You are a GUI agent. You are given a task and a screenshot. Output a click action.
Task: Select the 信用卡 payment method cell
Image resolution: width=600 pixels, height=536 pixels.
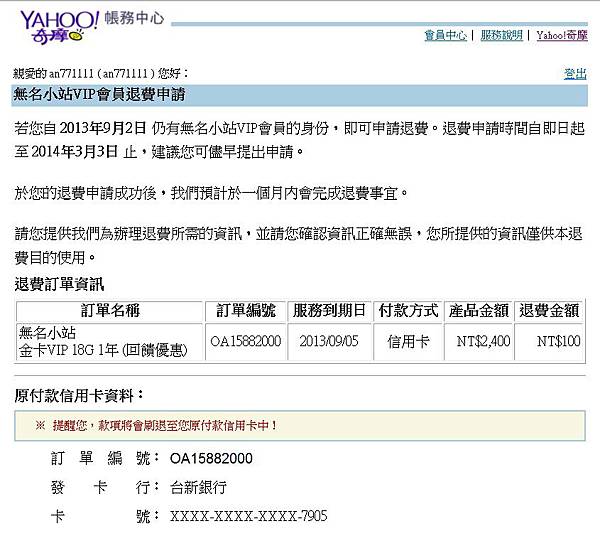pyautogui.click(x=408, y=341)
